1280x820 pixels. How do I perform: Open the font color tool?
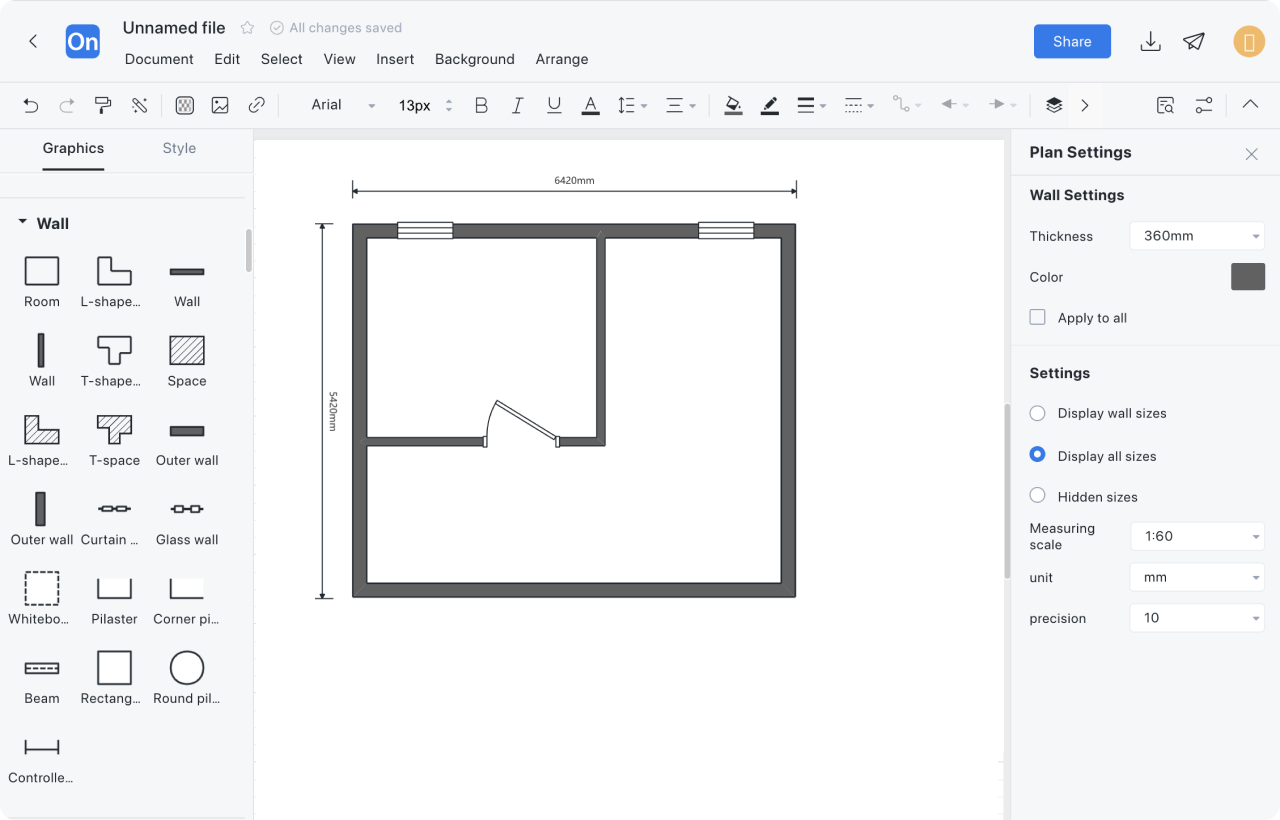tap(590, 105)
